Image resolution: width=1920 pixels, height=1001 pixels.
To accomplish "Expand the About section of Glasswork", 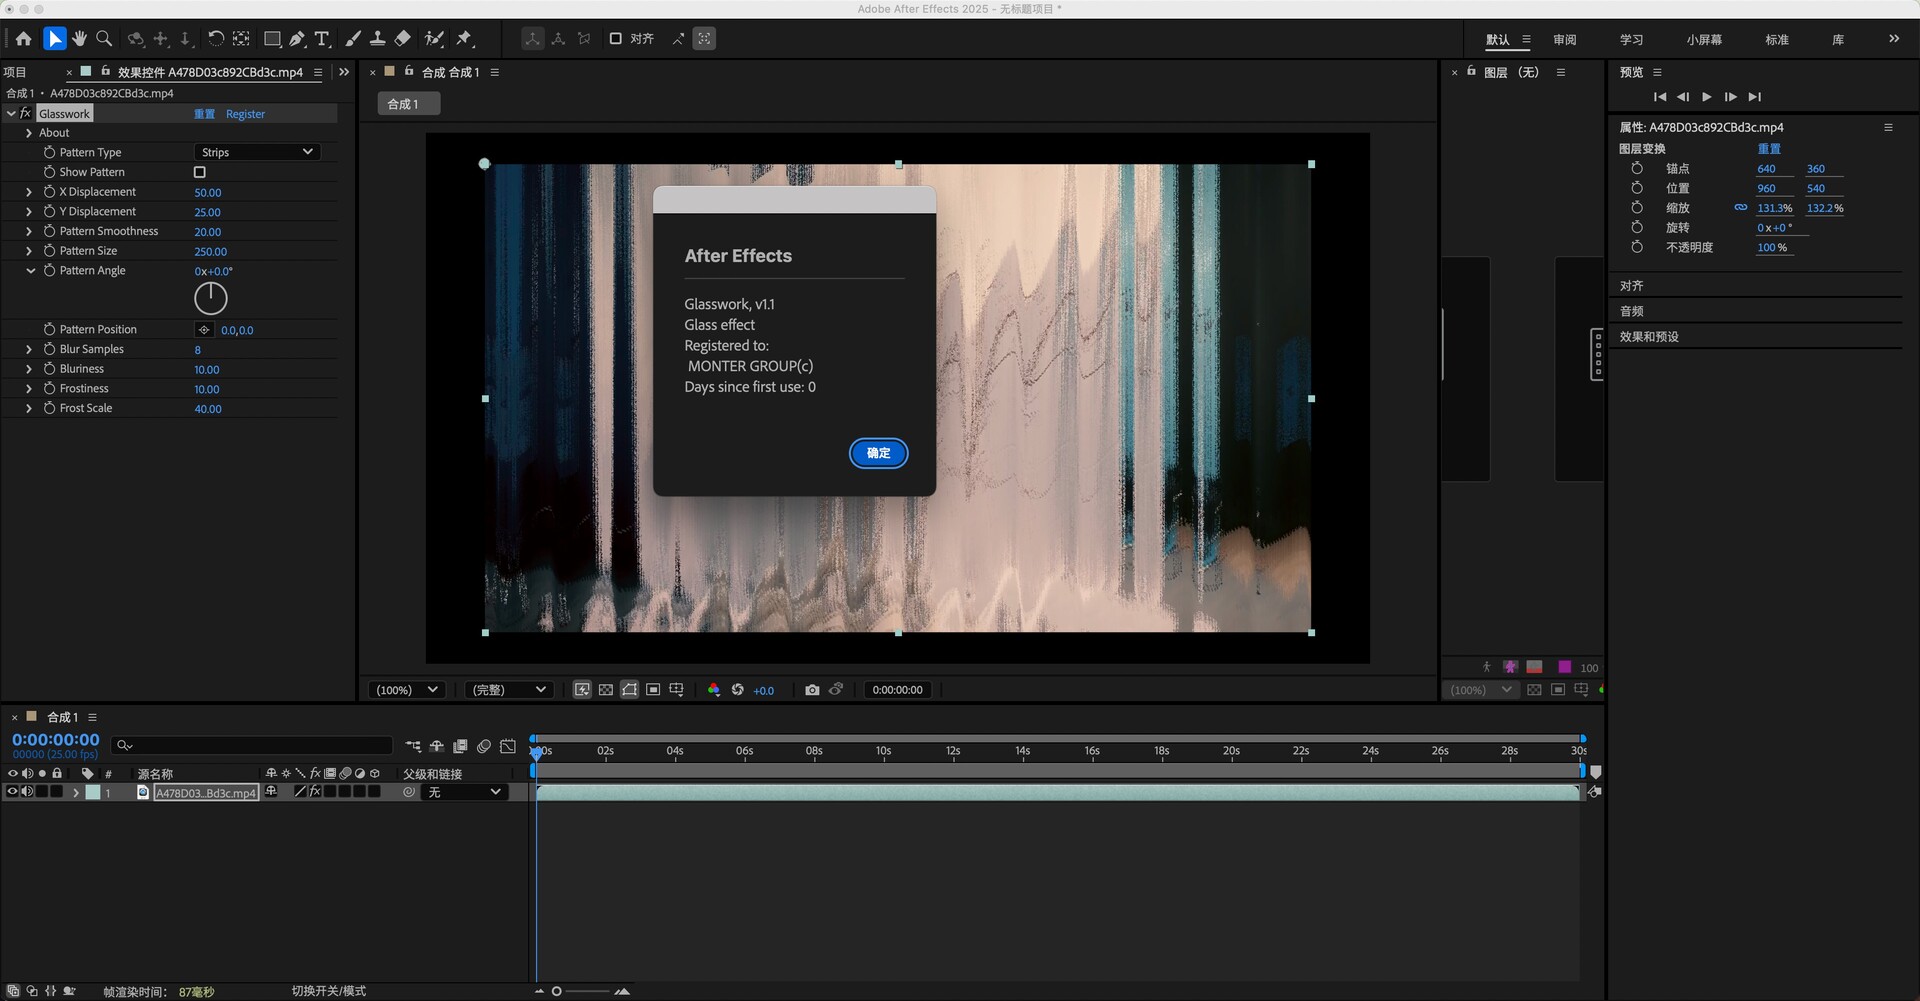I will pos(29,133).
